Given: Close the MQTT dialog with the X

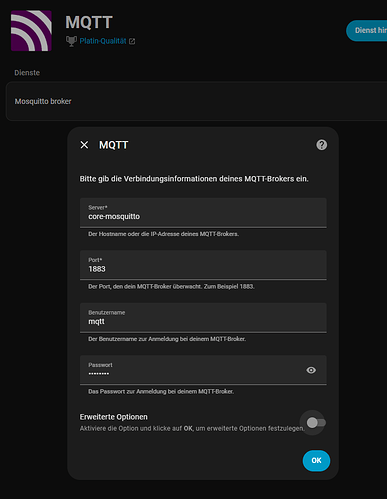Looking at the screenshot, I should pos(84,145).
